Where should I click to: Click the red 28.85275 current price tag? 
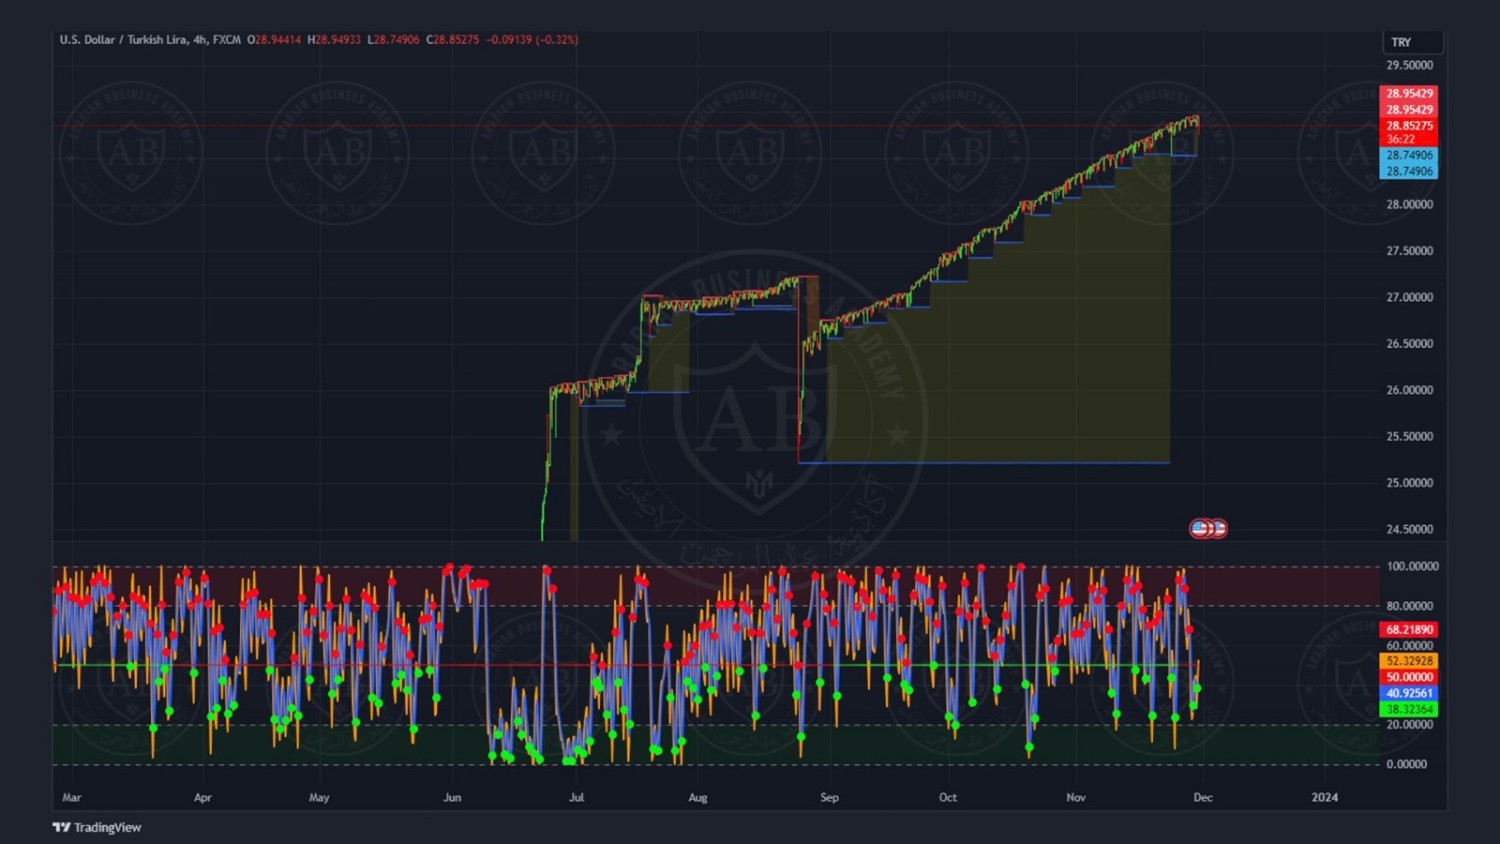pyautogui.click(x=1408, y=126)
